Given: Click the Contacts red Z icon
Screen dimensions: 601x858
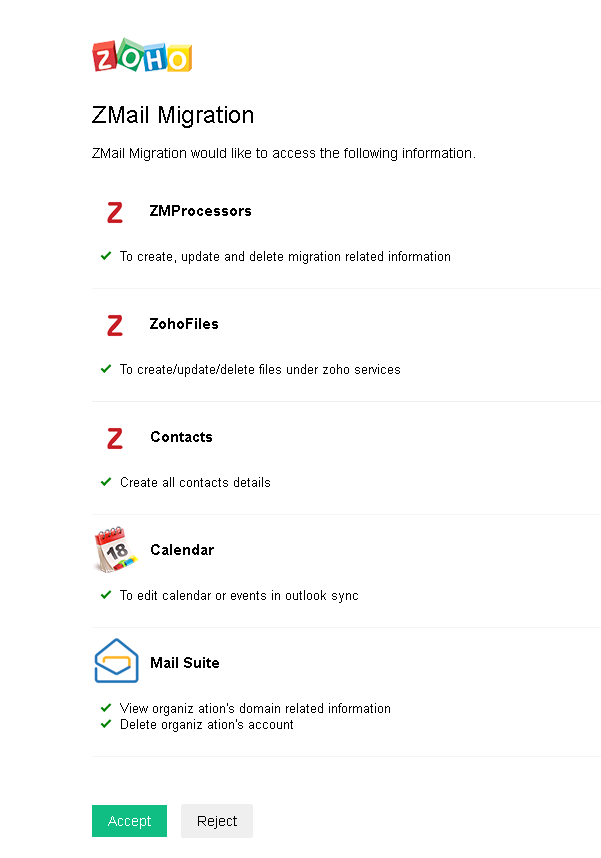Looking at the screenshot, I should pyautogui.click(x=115, y=438).
